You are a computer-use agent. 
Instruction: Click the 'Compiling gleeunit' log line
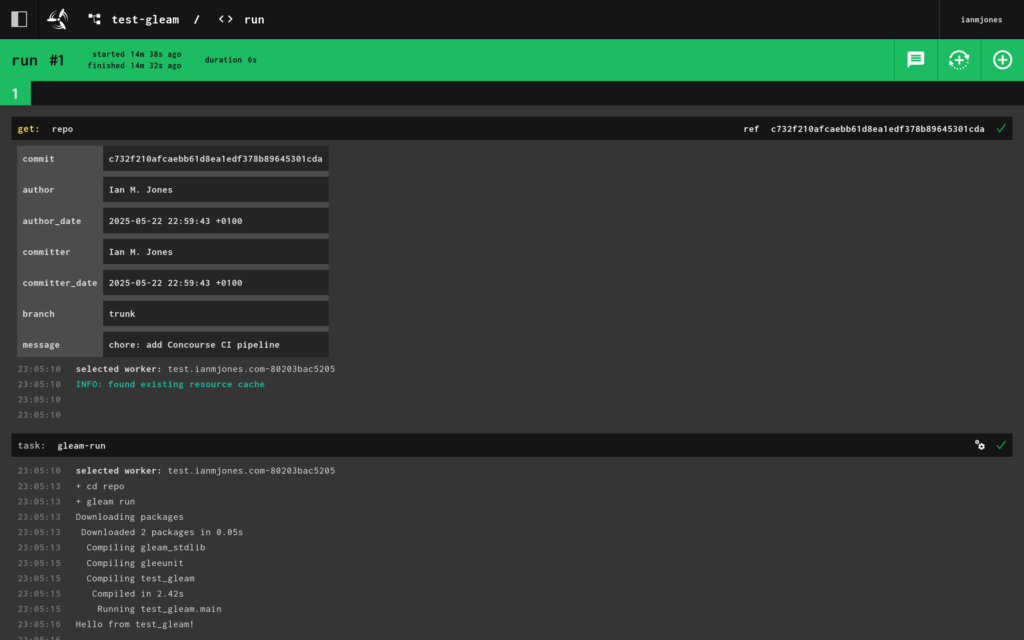pos(135,563)
